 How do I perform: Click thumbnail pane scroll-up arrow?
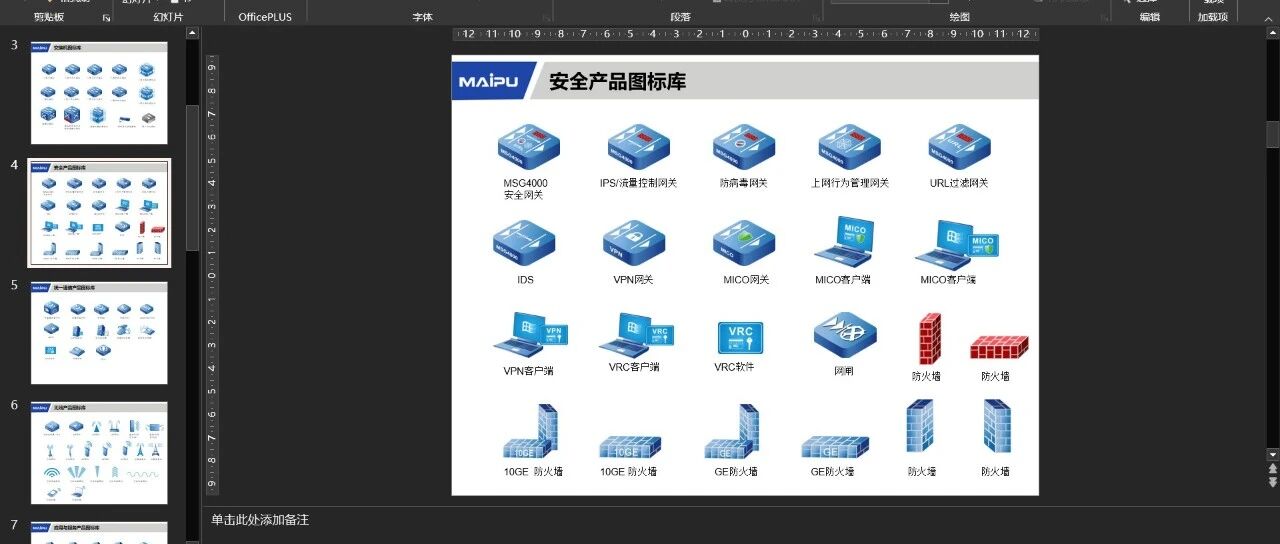[x=192, y=34]
